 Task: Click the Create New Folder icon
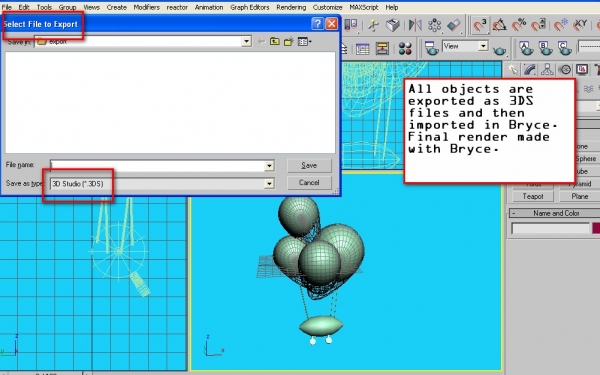(x=289, y=41)
